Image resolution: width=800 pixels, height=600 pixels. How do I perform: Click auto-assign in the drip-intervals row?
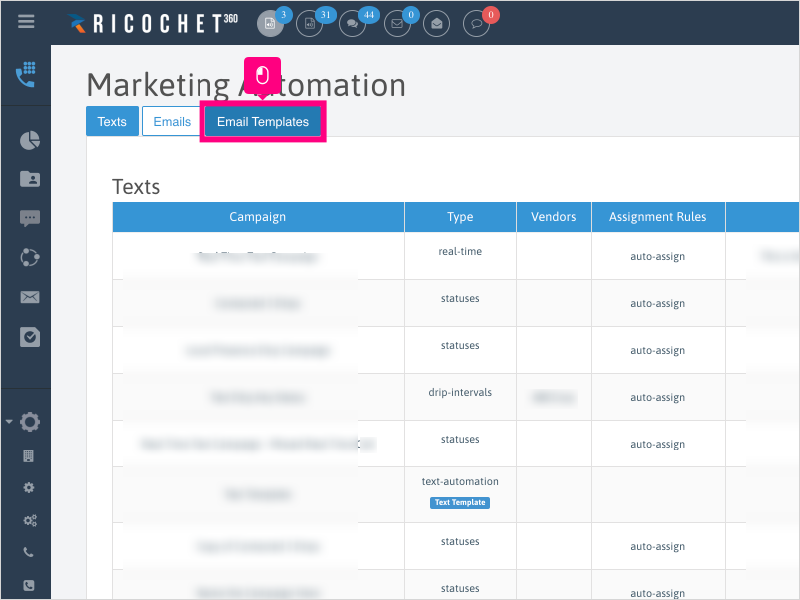point(658,397)
